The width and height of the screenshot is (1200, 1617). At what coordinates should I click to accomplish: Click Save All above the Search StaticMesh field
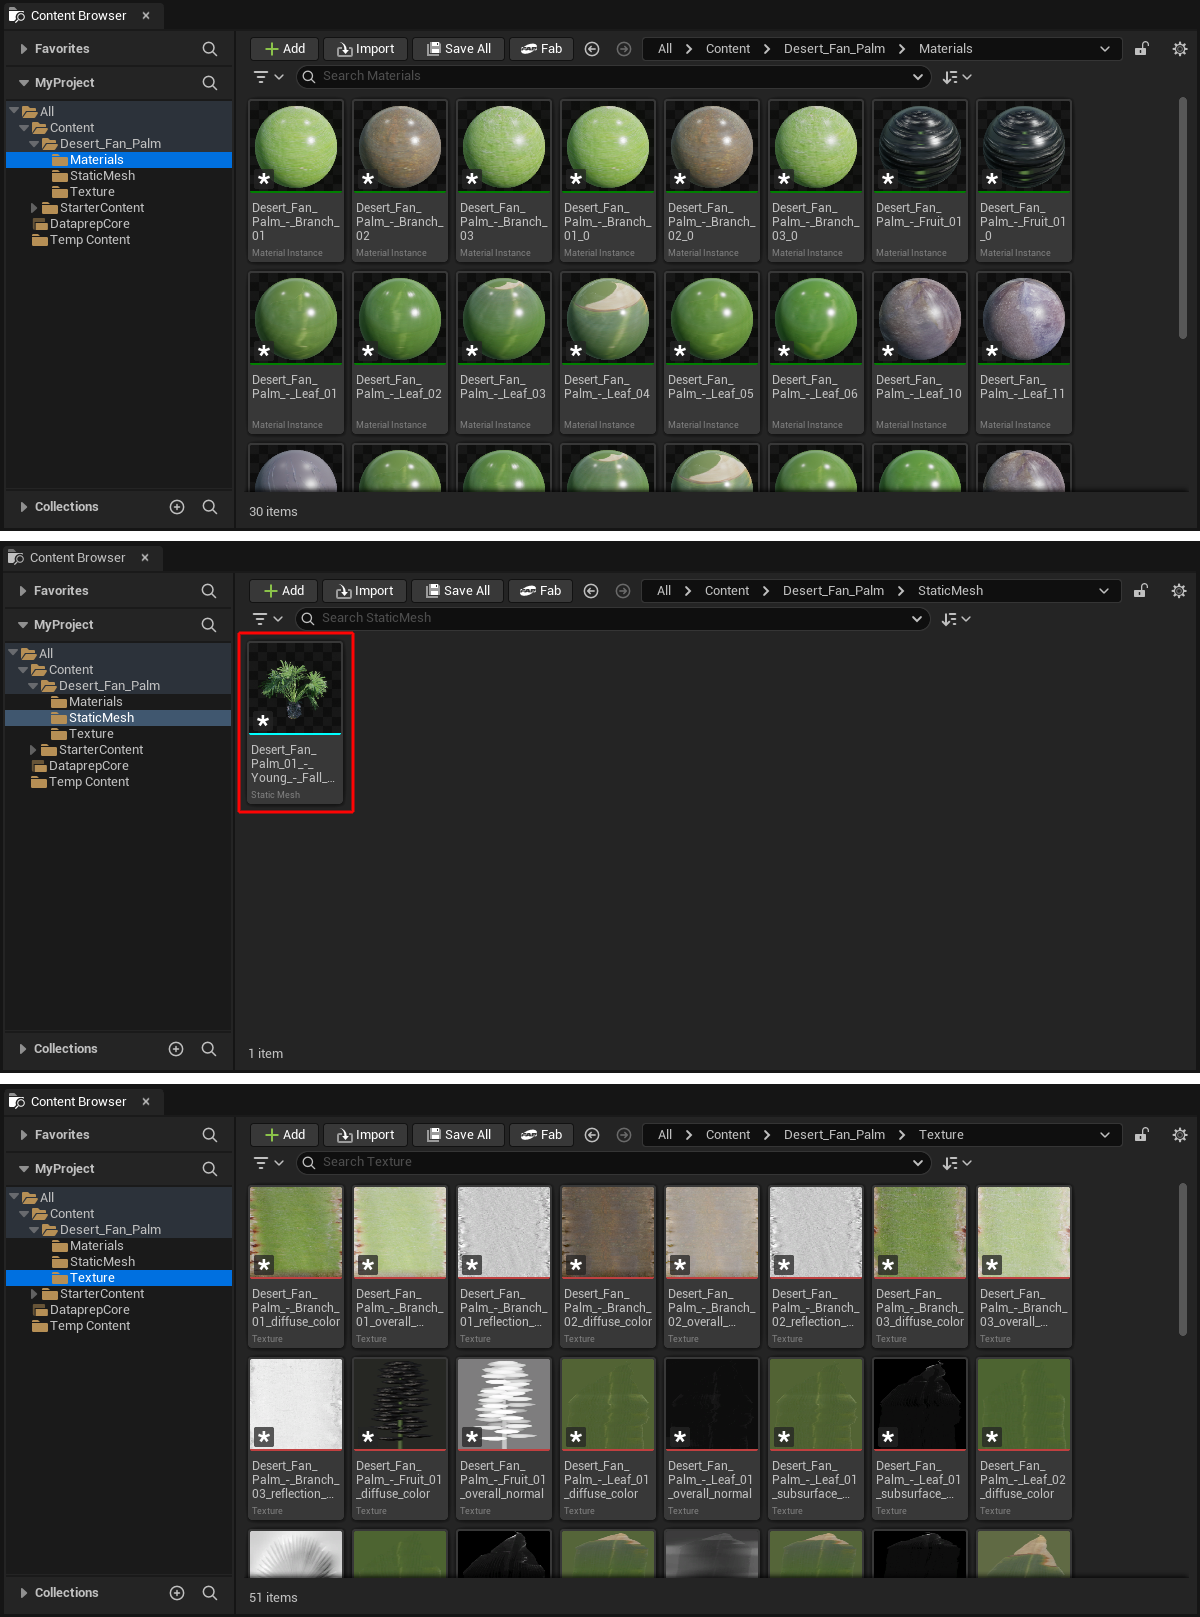pos(456,591)
